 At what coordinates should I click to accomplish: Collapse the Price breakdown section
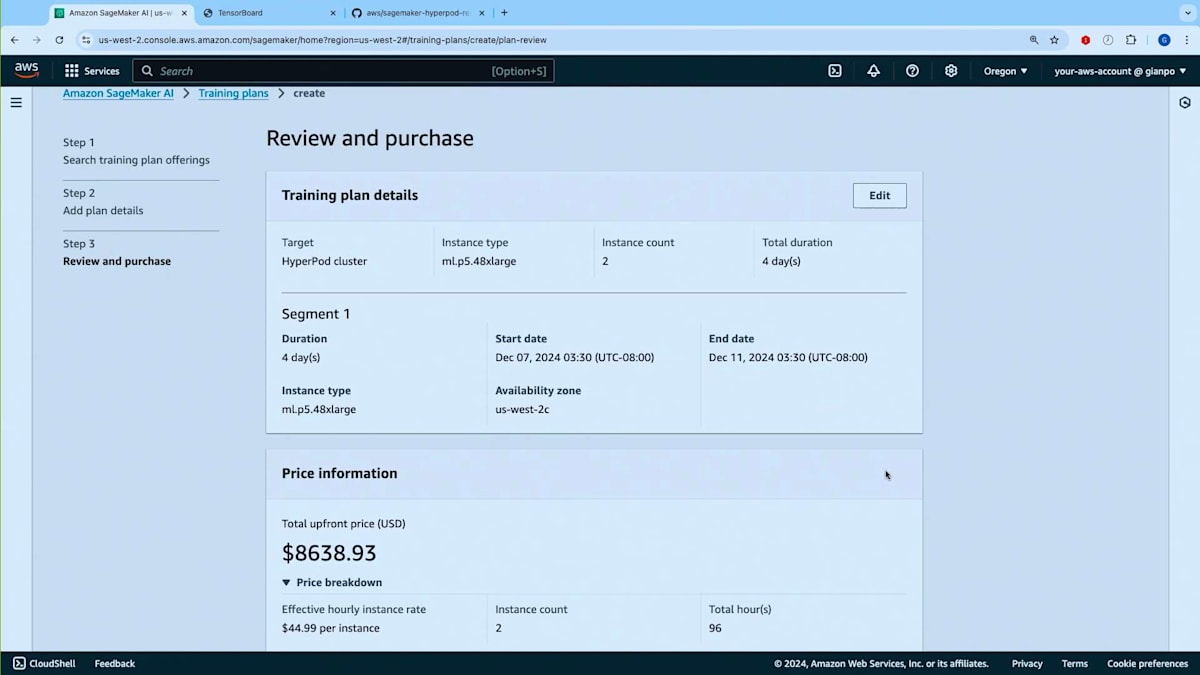pos(332,582)
